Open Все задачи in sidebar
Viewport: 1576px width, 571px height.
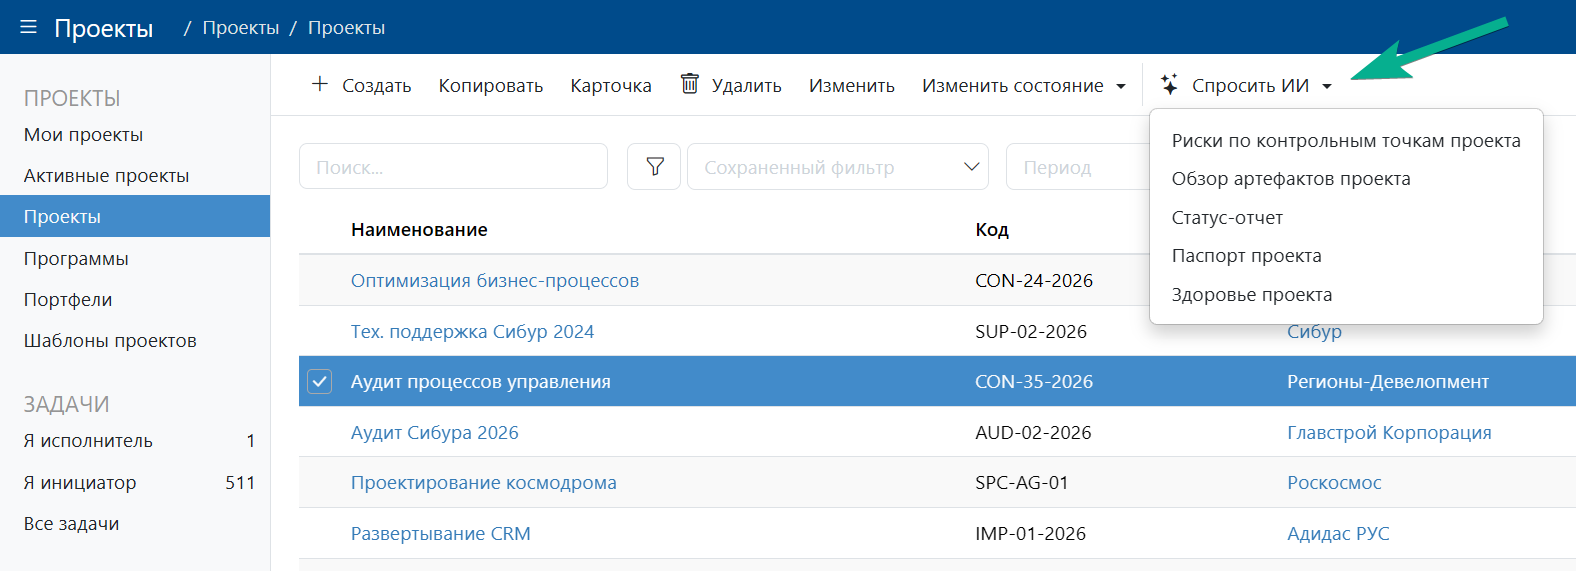pyautogui.click(x=71, y=524)
